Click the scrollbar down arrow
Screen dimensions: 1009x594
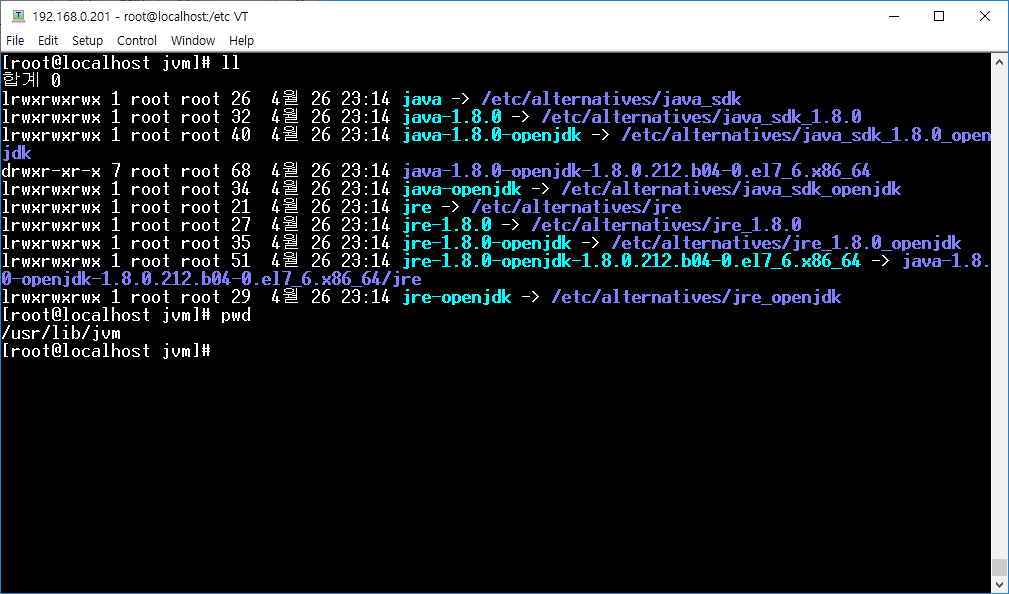(999, 583)
